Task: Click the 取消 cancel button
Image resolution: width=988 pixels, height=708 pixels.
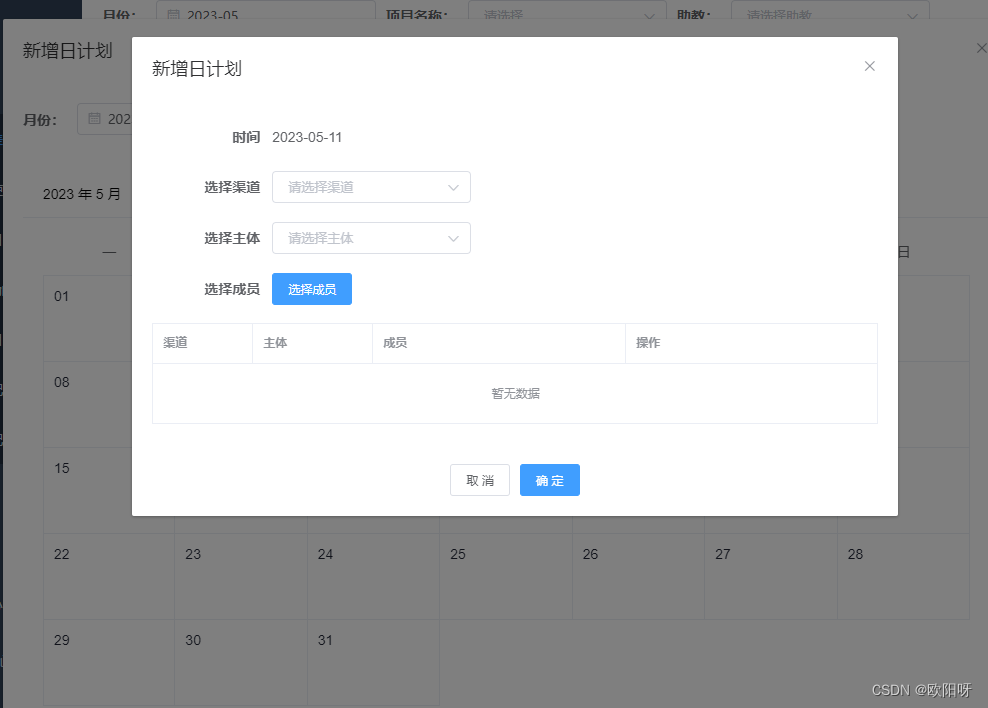Action: 479,480
